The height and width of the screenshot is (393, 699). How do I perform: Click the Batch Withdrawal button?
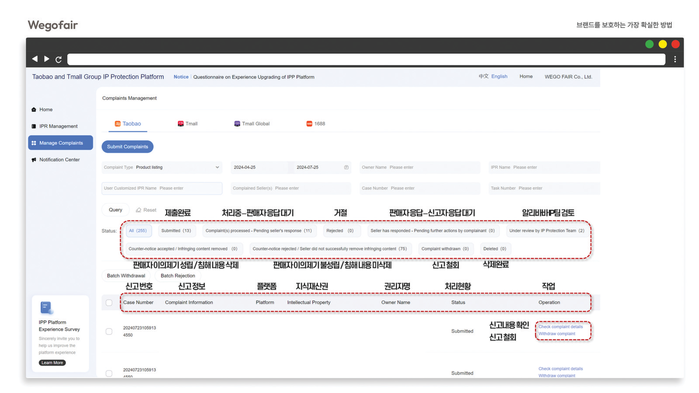pos(126,276)
